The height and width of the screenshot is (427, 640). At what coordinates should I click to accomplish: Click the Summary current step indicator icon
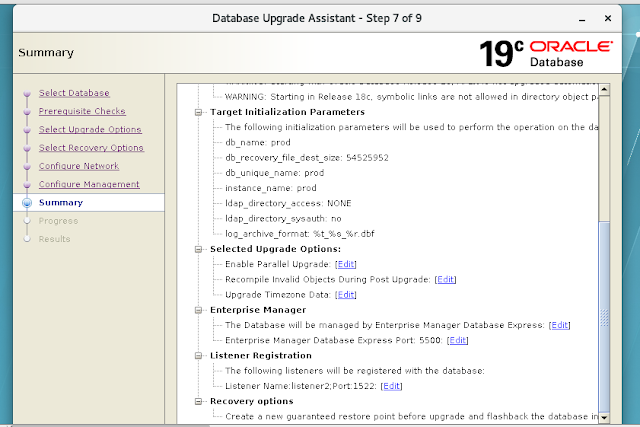27,203
